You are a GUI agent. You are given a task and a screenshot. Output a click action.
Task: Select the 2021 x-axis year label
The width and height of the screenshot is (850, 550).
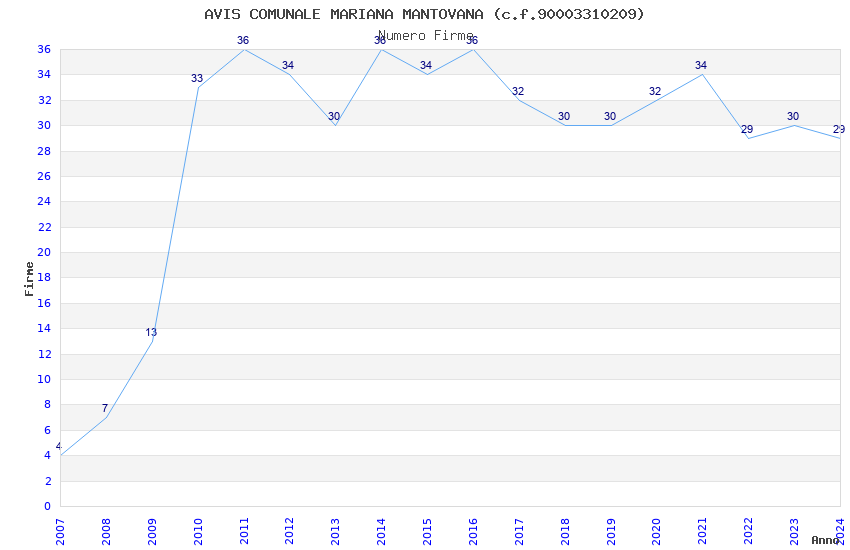click(703, 532)
